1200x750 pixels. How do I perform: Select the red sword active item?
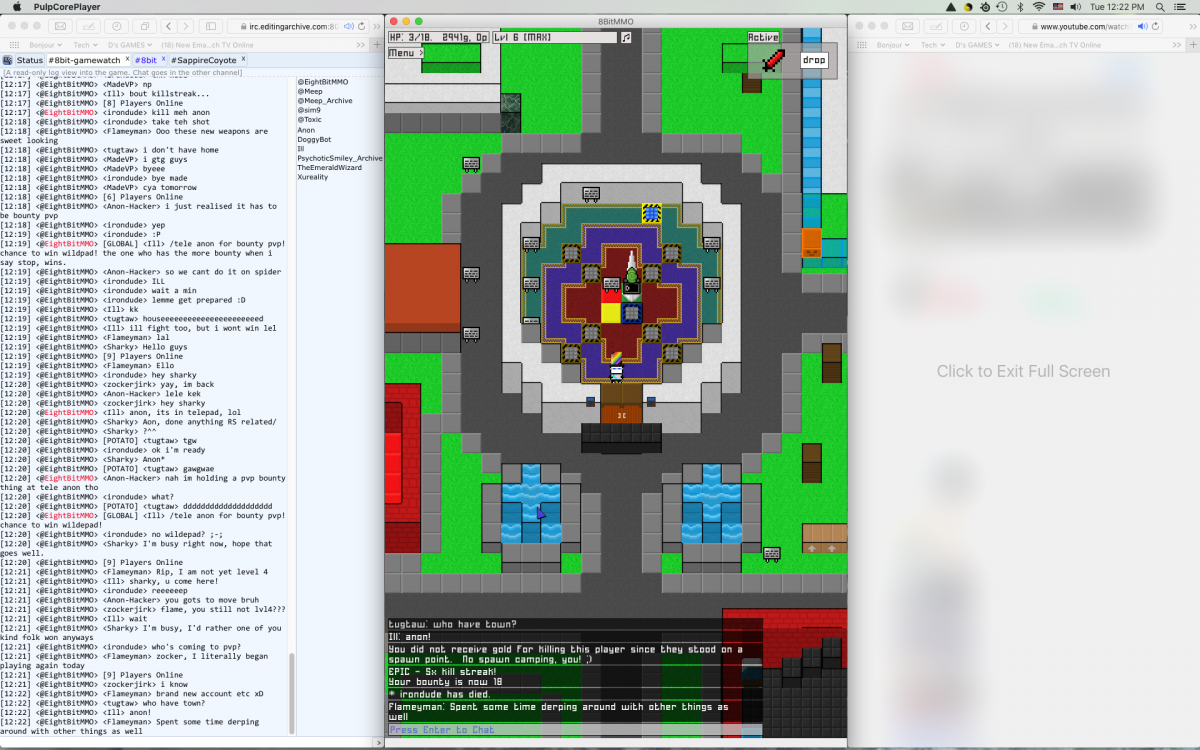pos(775,60)
